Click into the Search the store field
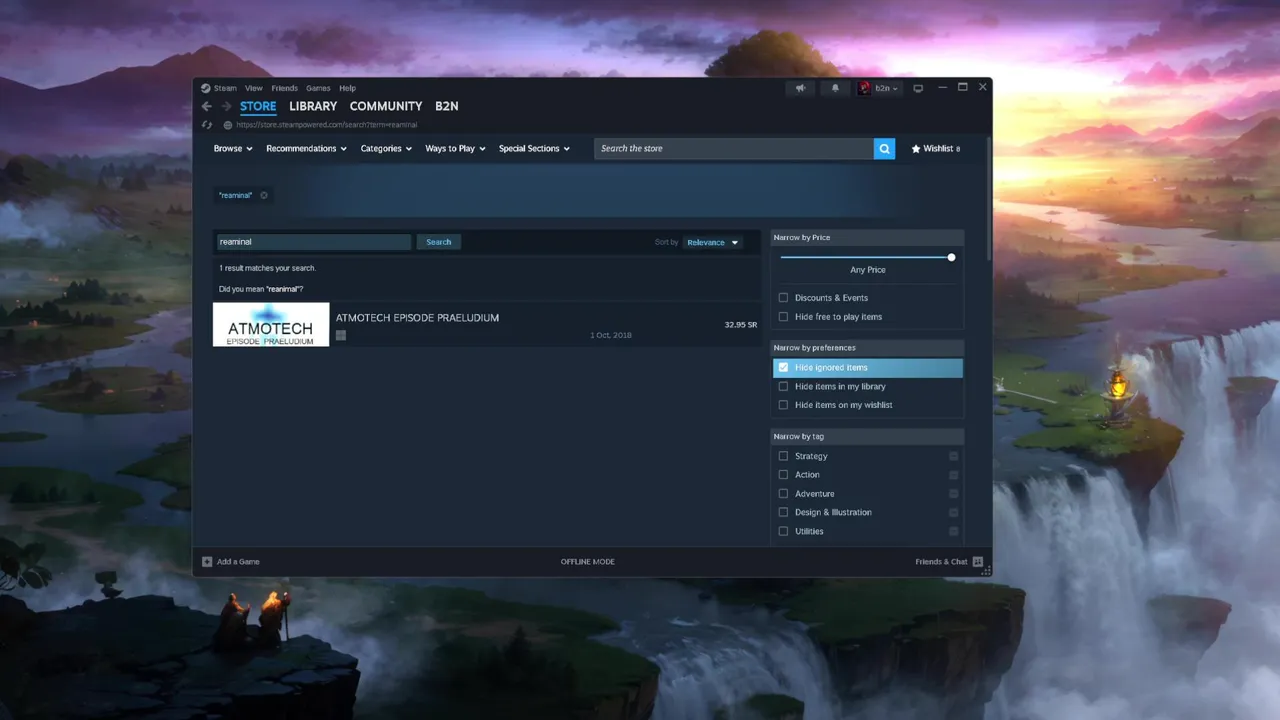 tap(733, 148)
